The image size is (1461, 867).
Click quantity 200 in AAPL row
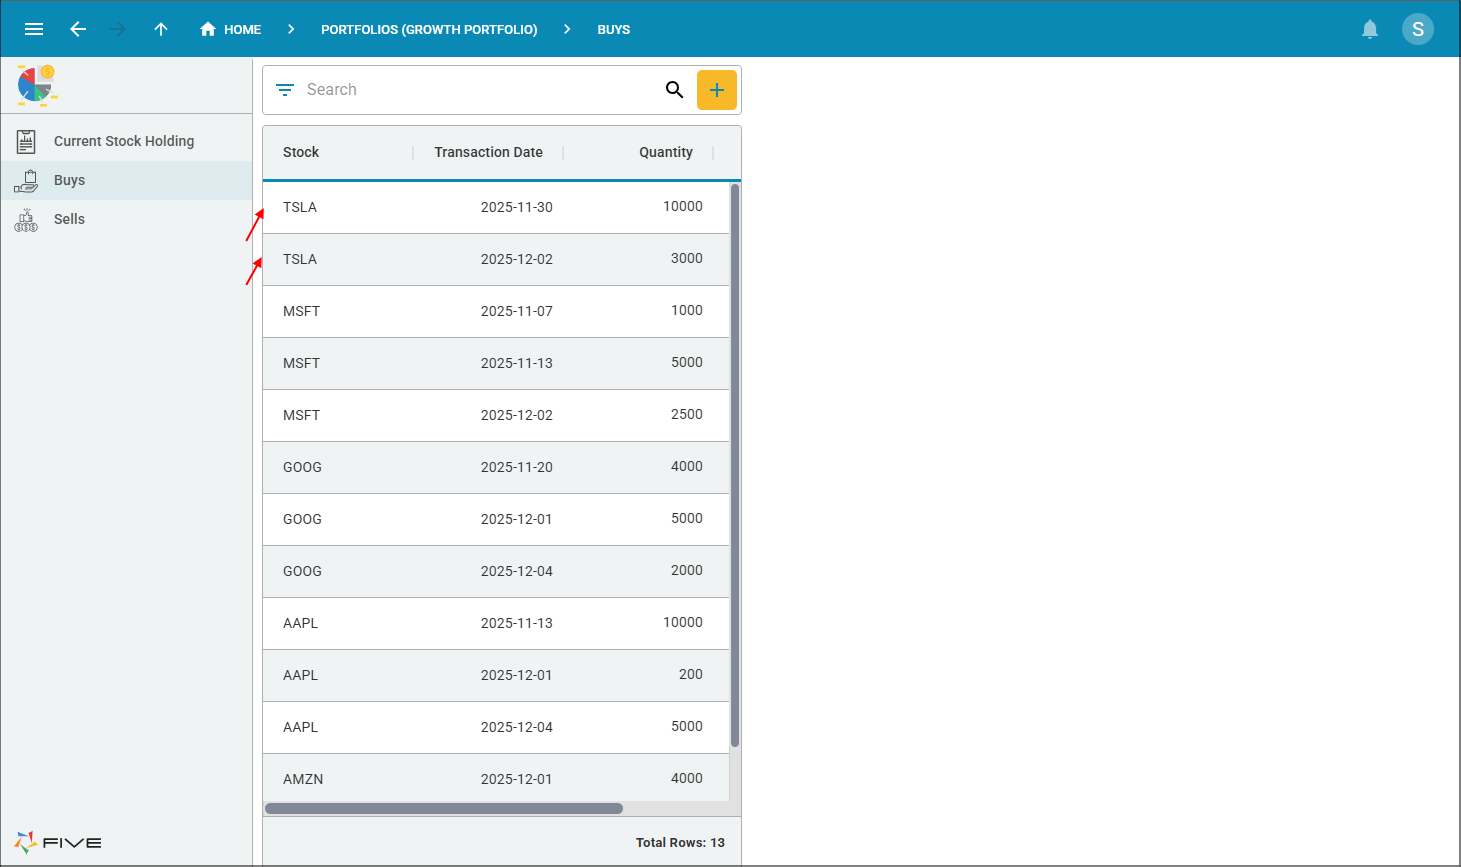pyautogui.click(x=691, y=674)
